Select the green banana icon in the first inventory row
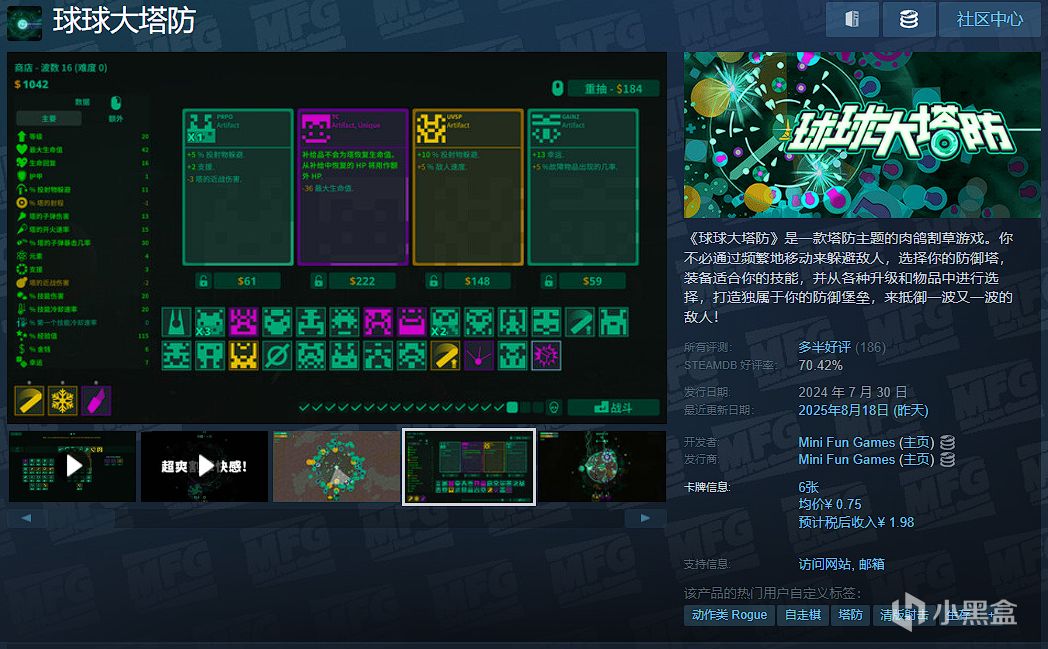The image size is (1048, 649). (x=579, y=322)
